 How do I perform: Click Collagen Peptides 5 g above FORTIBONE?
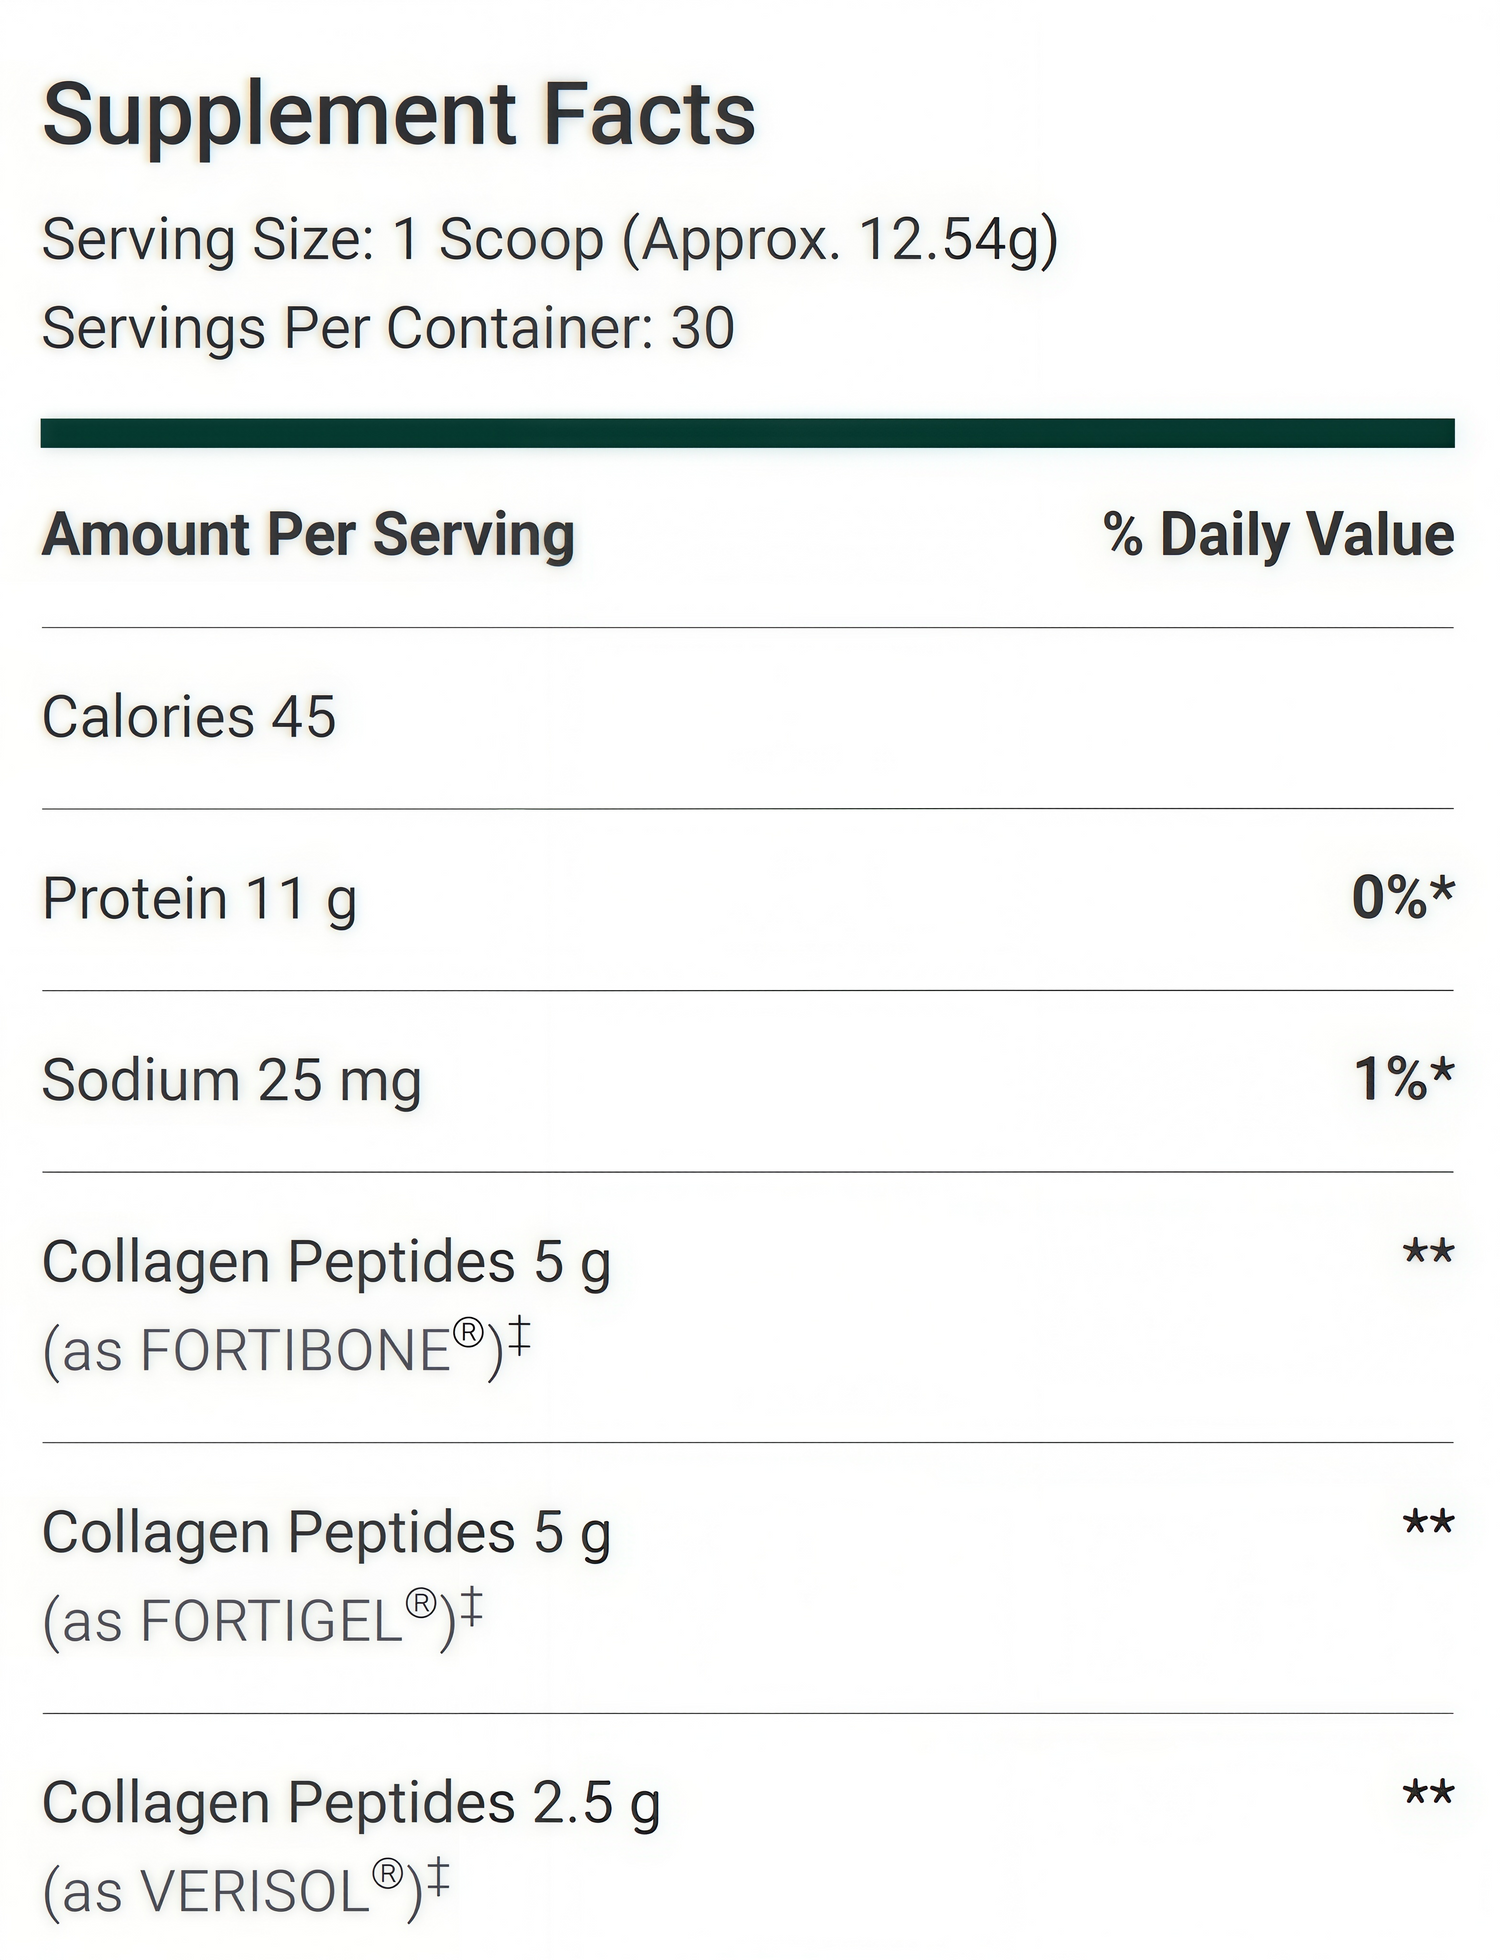[x=326, y=1262]
